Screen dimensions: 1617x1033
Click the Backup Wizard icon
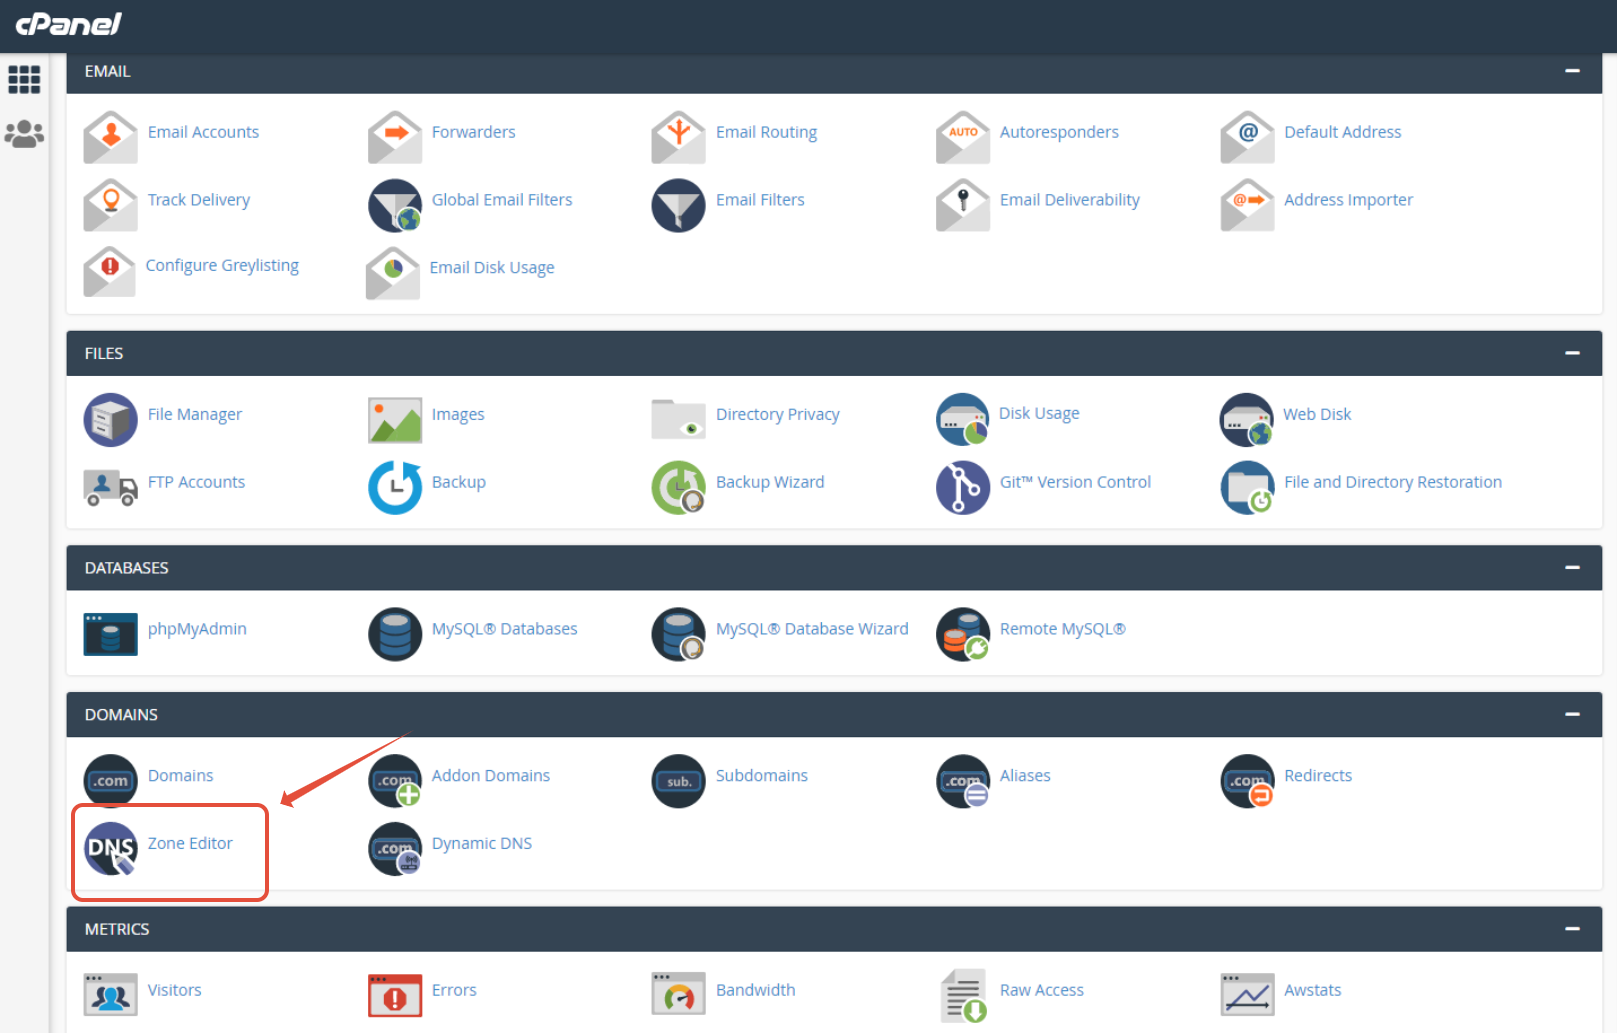tap(679, 487)
